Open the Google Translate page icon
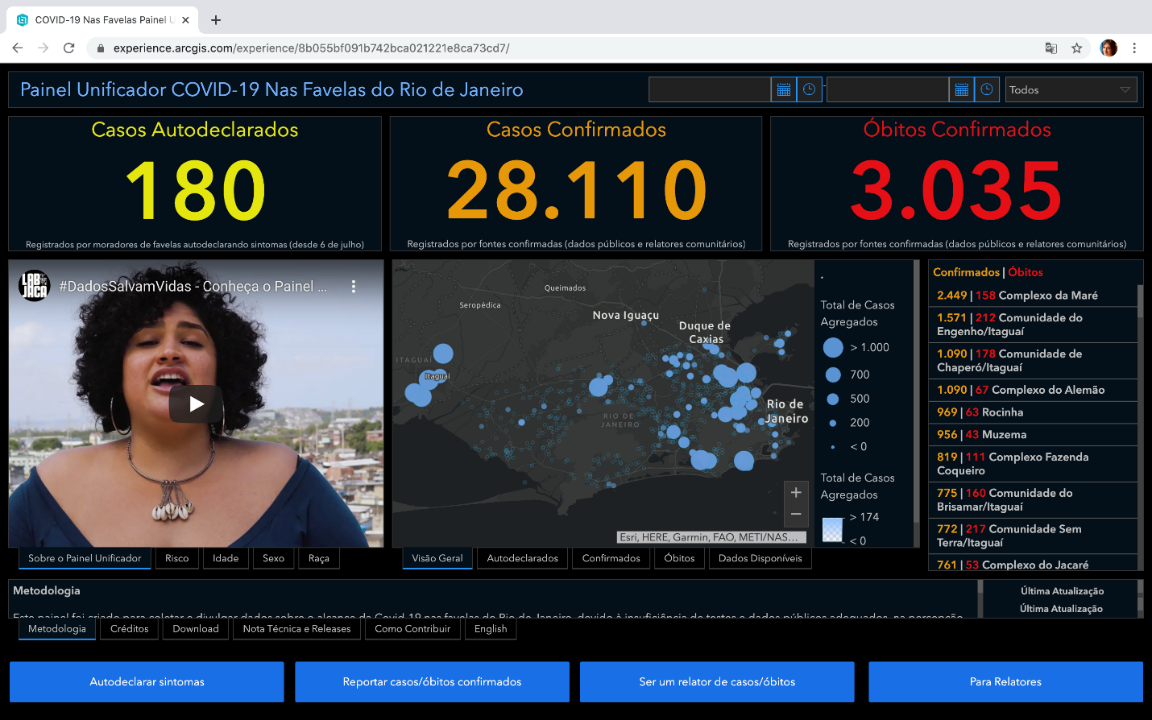The width and height of the screenshot is (1152, 720). pos(1051,48)
